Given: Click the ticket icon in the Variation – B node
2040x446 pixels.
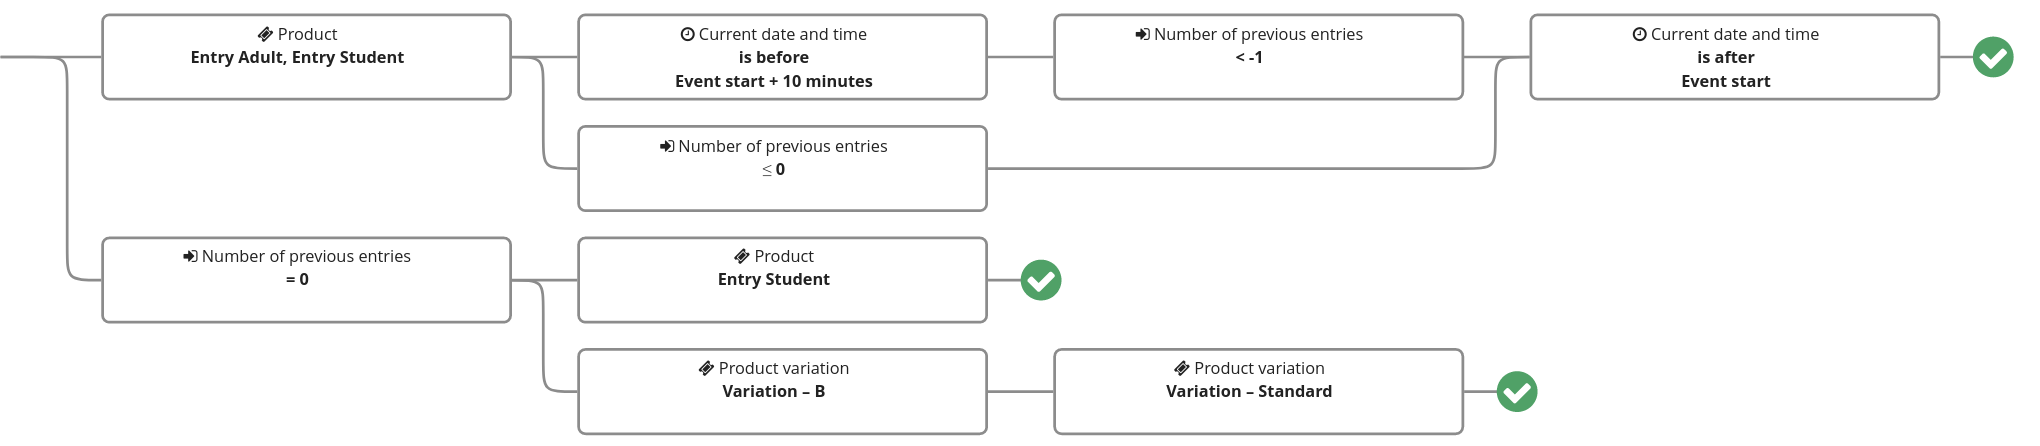Looking at the screenshot, I should (x=706, y=369).
